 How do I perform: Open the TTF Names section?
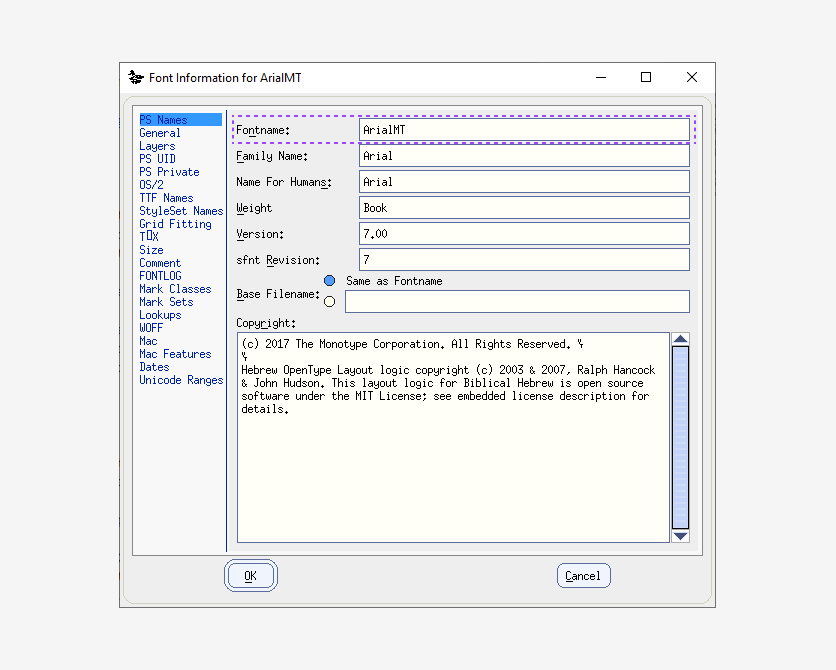pyautogui.click(x=166, y=197)
